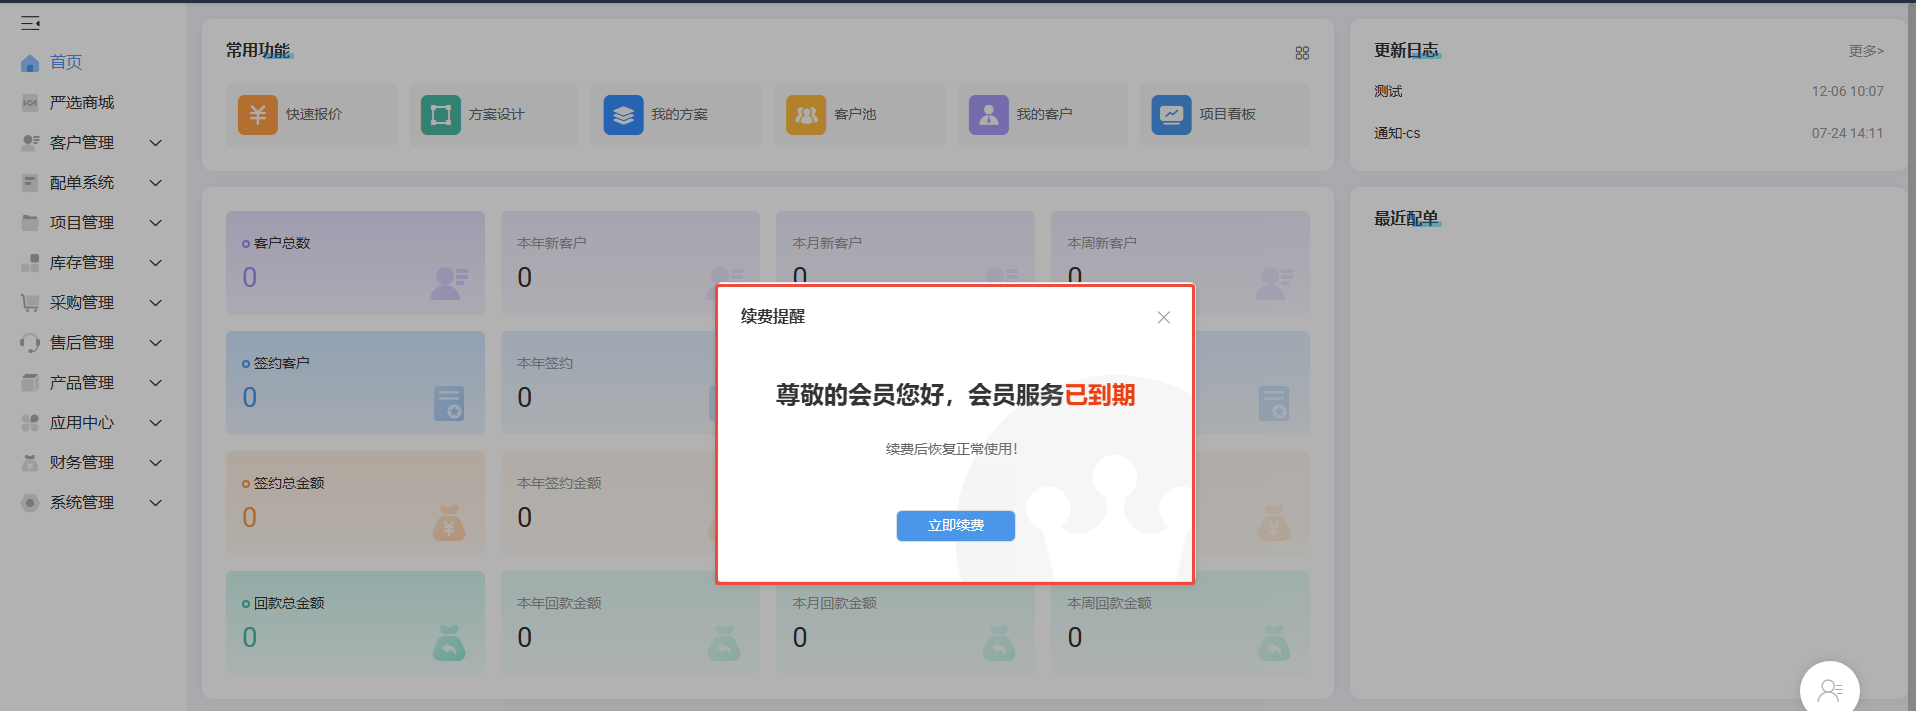Expand the 应用中心 chevron
This screenshot has width=1916, height=711.
(x=155, y=423)
